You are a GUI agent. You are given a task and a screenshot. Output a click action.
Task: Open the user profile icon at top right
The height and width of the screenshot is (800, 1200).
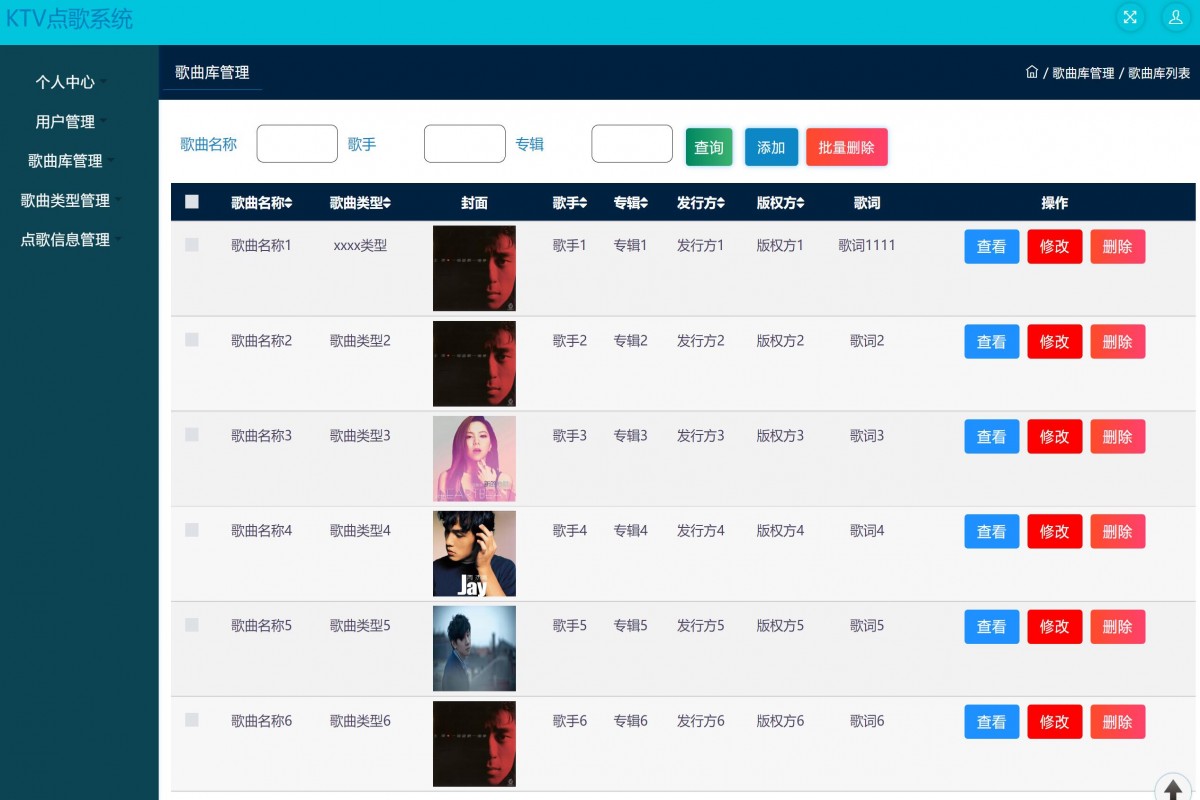[1174, 17]
